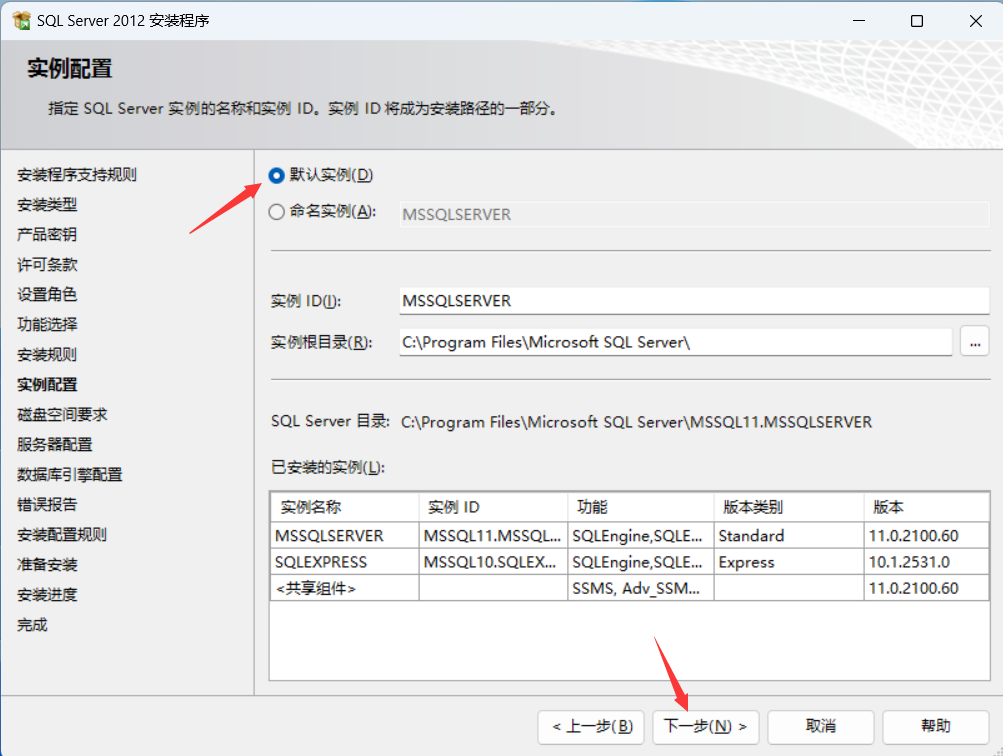Screen dimensions: 1003x756
Task: Click the 实例名称 column header
Action: tap(345, 507)
